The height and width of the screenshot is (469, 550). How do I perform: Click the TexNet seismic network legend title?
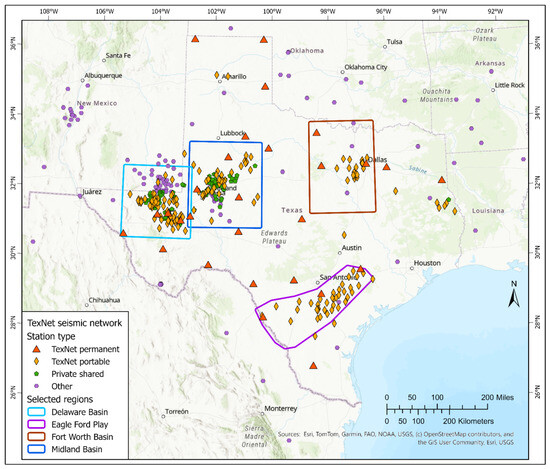coord(74,323)
